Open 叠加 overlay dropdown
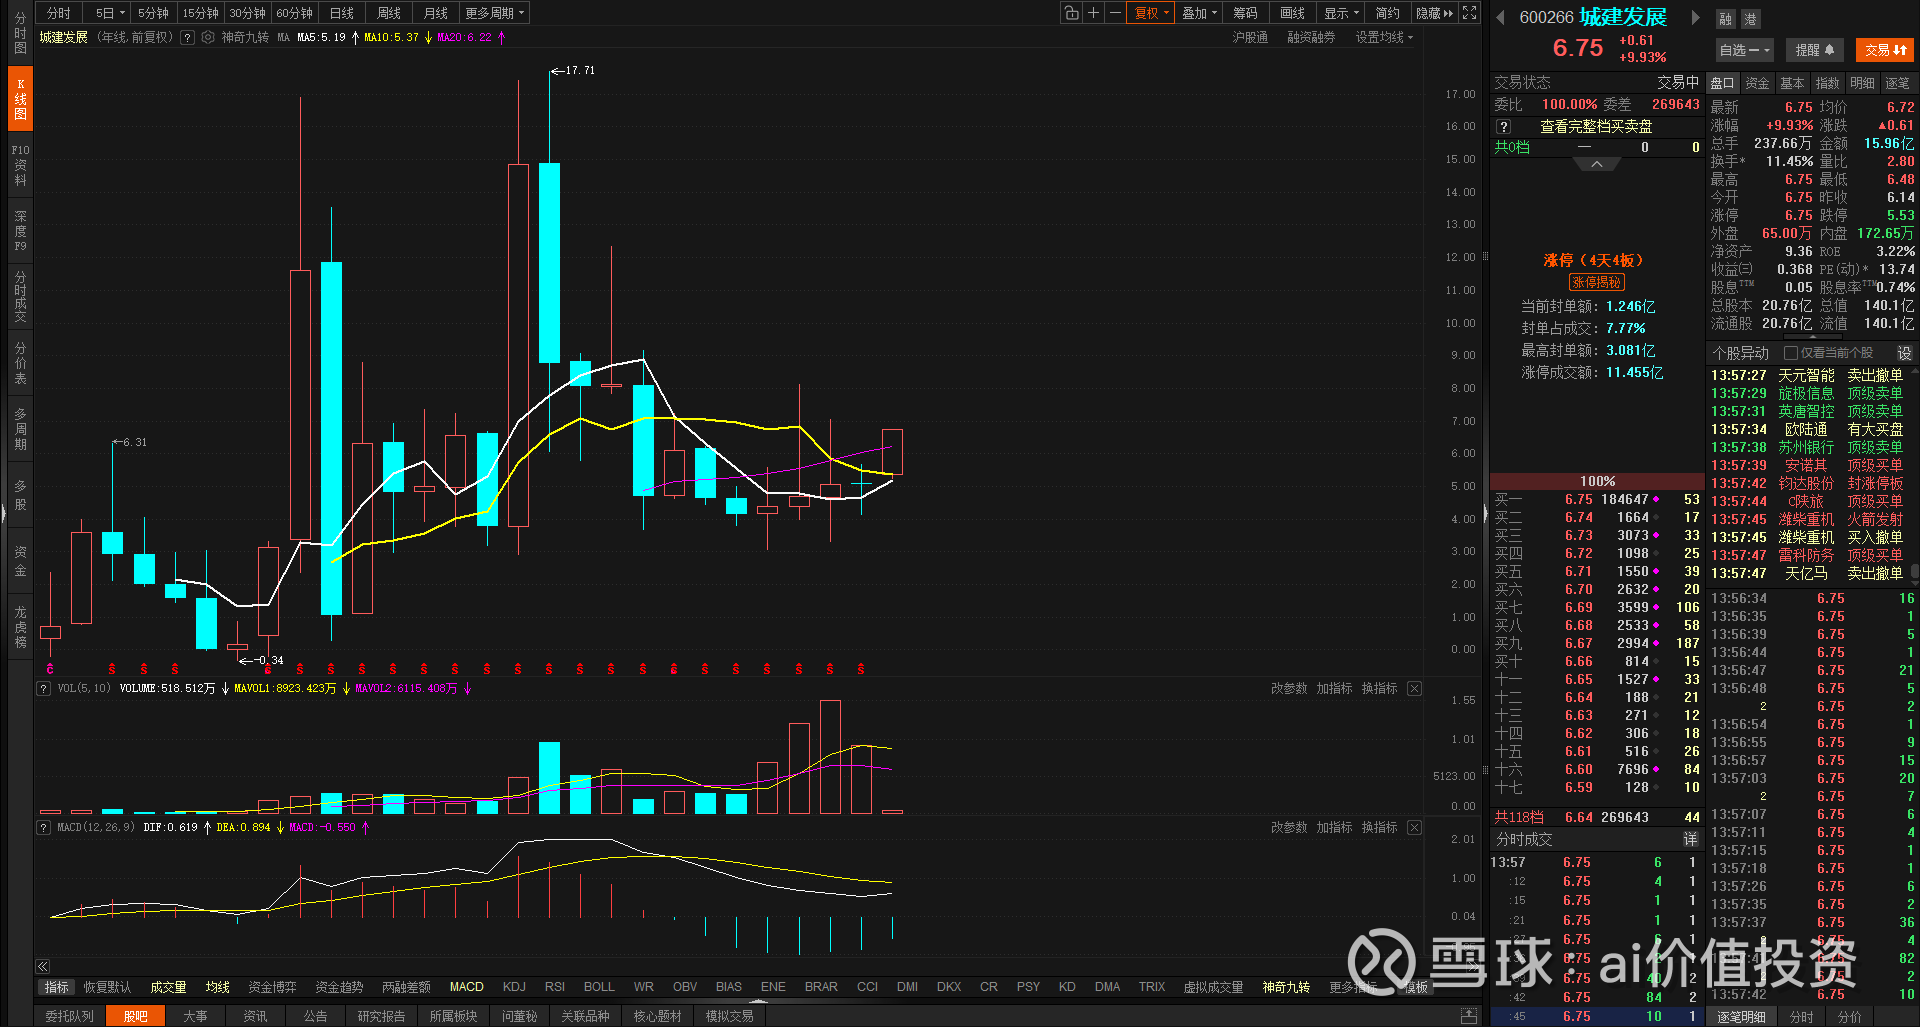Image resolution: width=1920 pixels, height=1027 pixels. pyautogui.click(x=1199, y=13)
